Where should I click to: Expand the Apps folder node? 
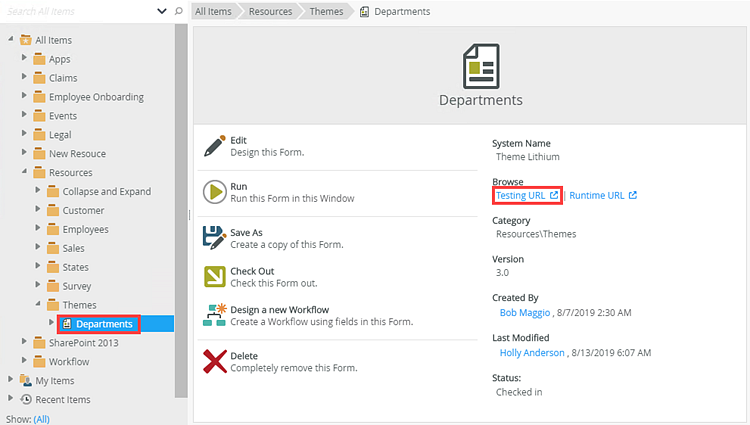click(x=25, y=59)
